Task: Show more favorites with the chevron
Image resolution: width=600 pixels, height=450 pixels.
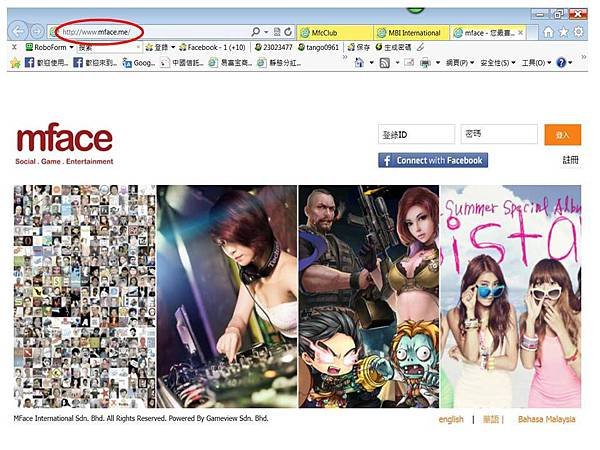Action: click(344, 57)
